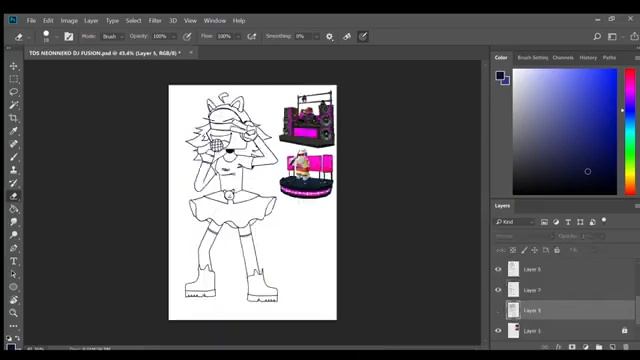
Task: Select the Hand tool
Action: (13, 300)
